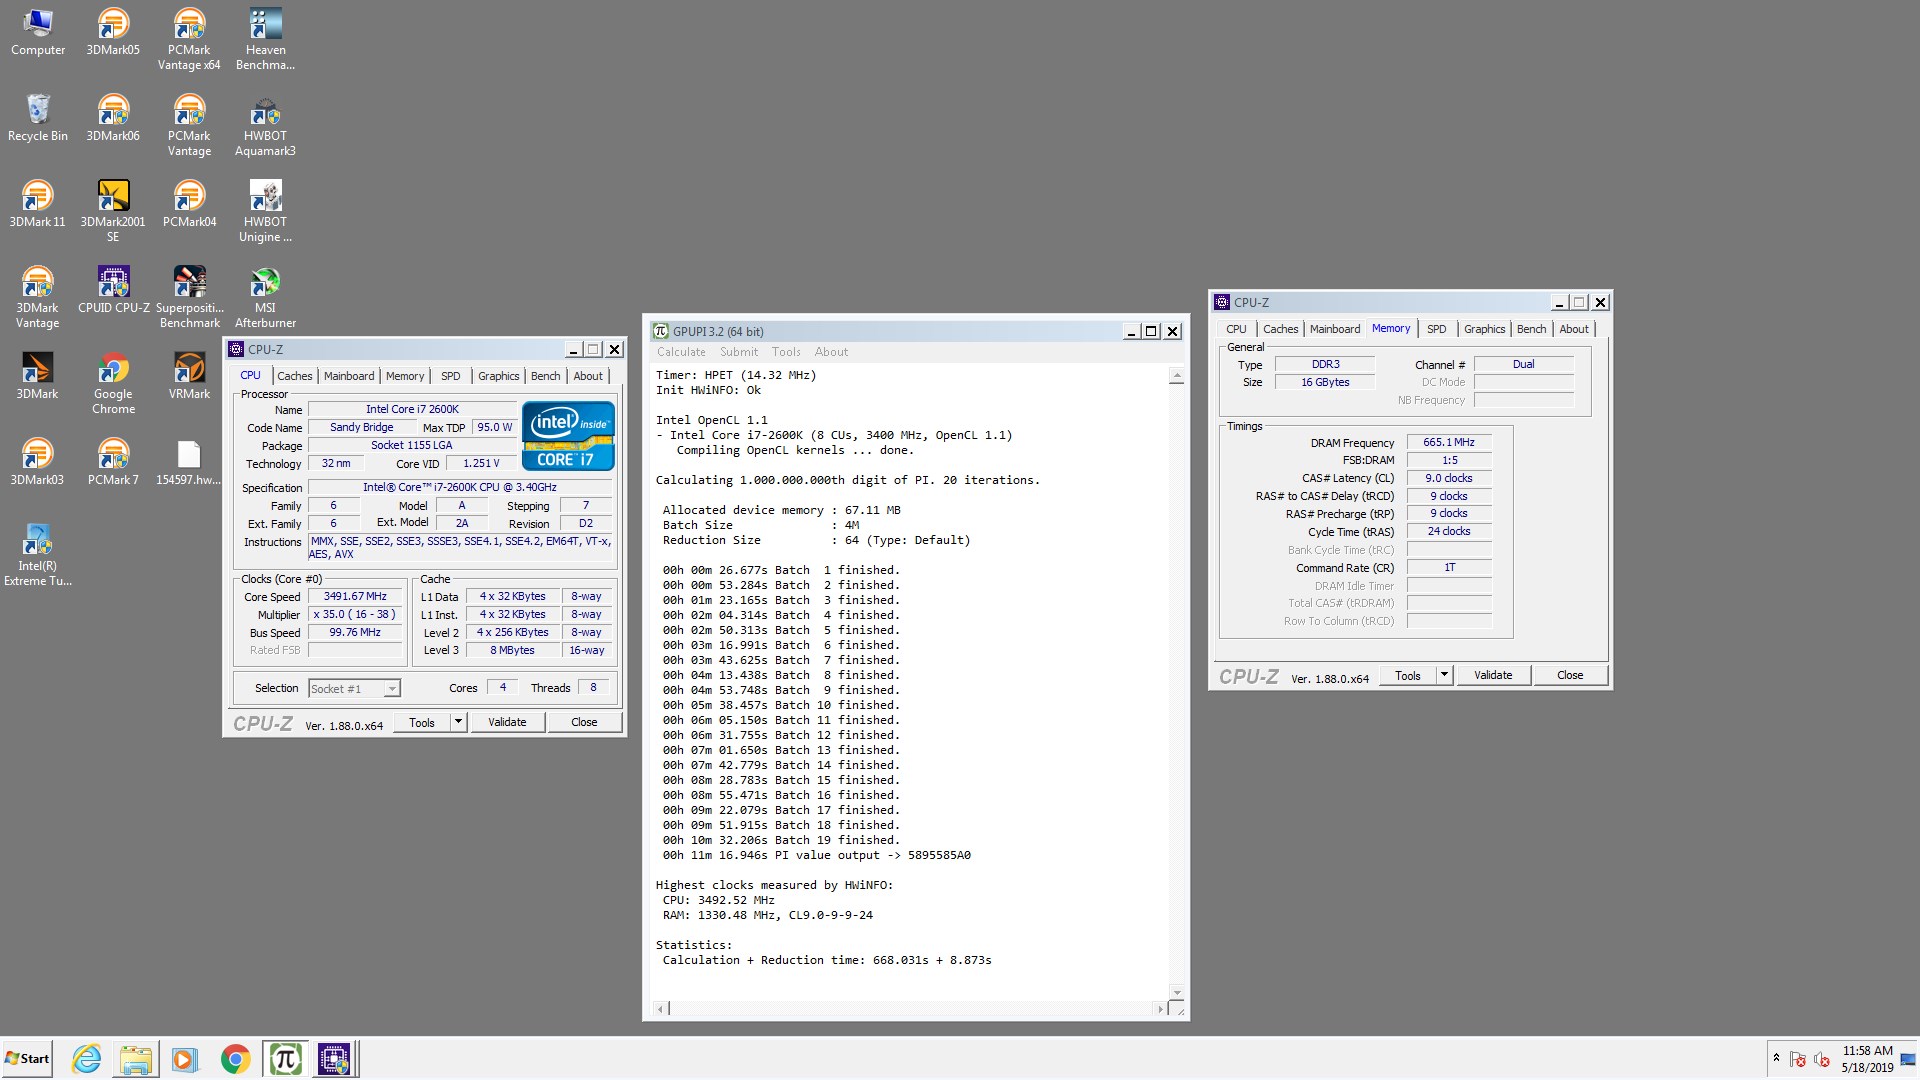Image resolution: width=1920 pixels, height=1080 pixels.
Task: Open the GPUPI Tools menu
Action: (786, 352)
